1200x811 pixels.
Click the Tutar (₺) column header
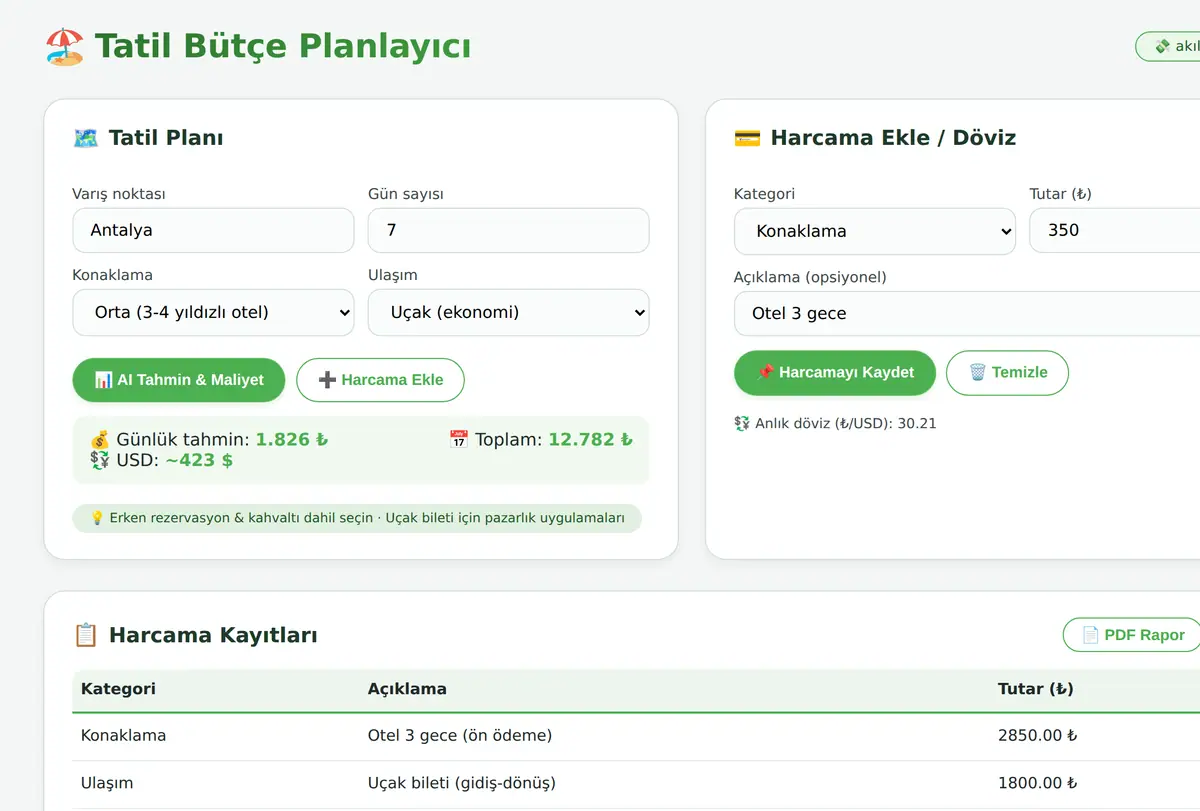[1036, 689]
